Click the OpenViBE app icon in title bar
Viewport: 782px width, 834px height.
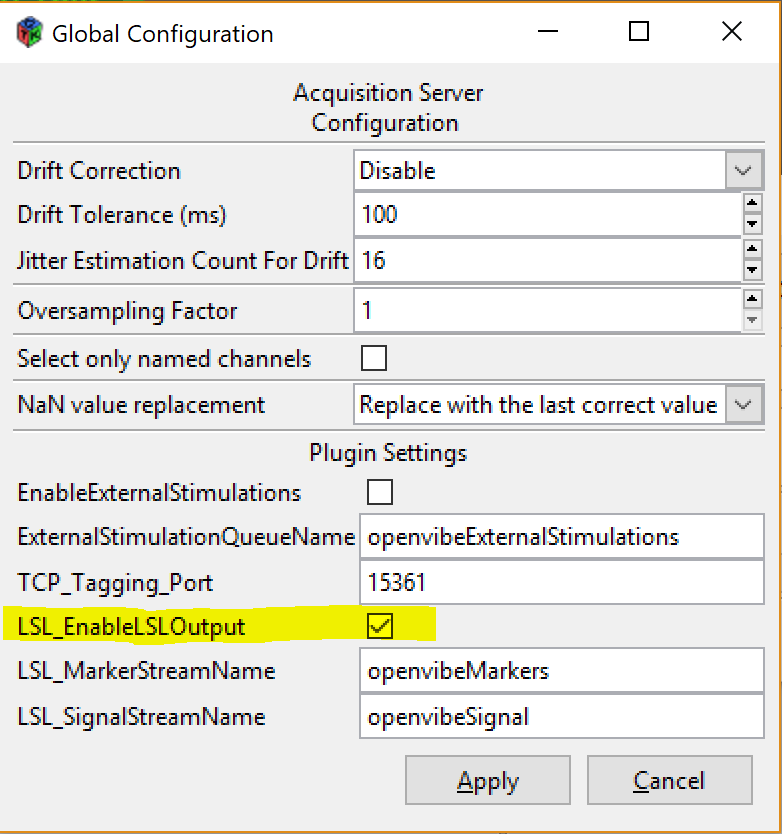29,33
